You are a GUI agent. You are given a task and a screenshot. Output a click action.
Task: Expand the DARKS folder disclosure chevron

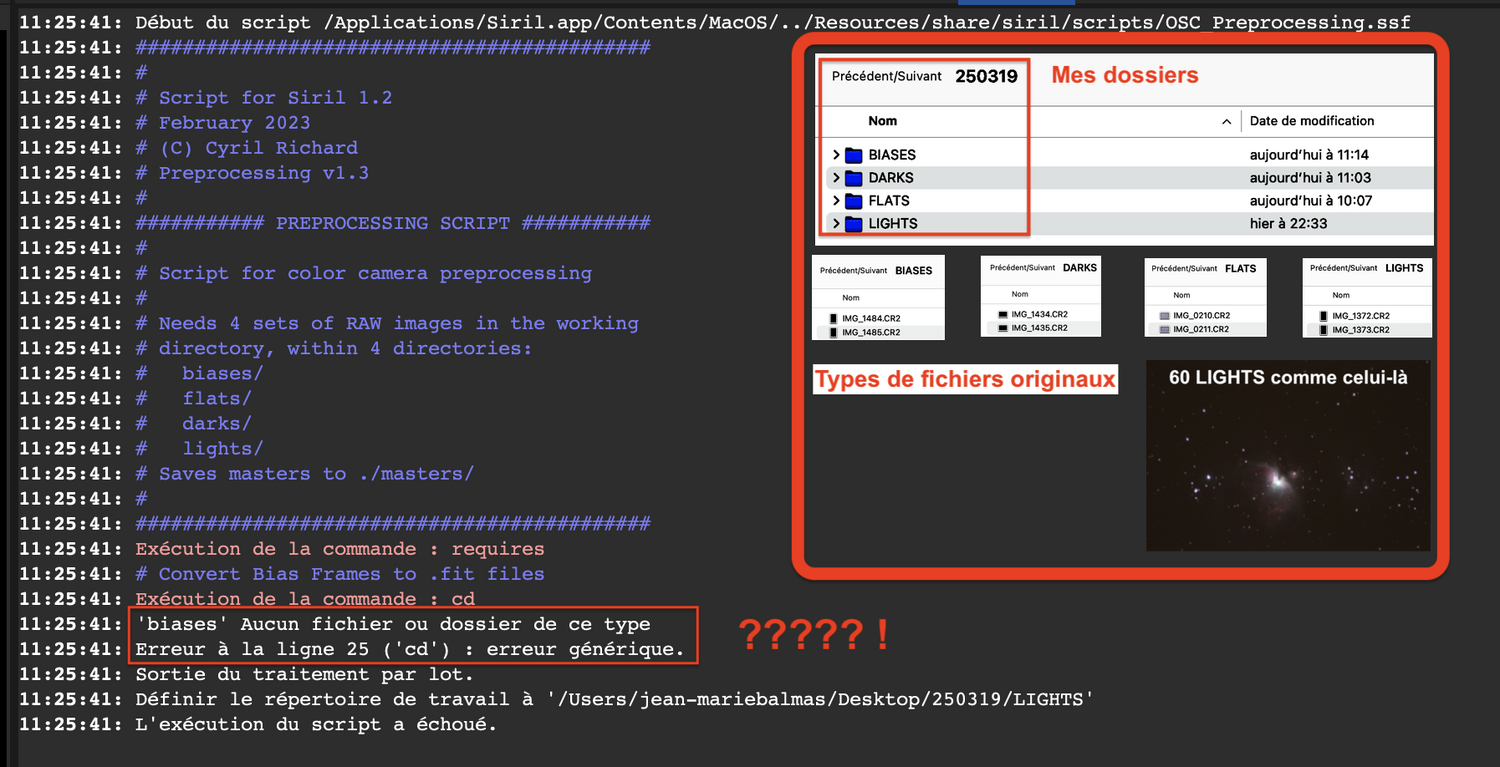[835, 178]
